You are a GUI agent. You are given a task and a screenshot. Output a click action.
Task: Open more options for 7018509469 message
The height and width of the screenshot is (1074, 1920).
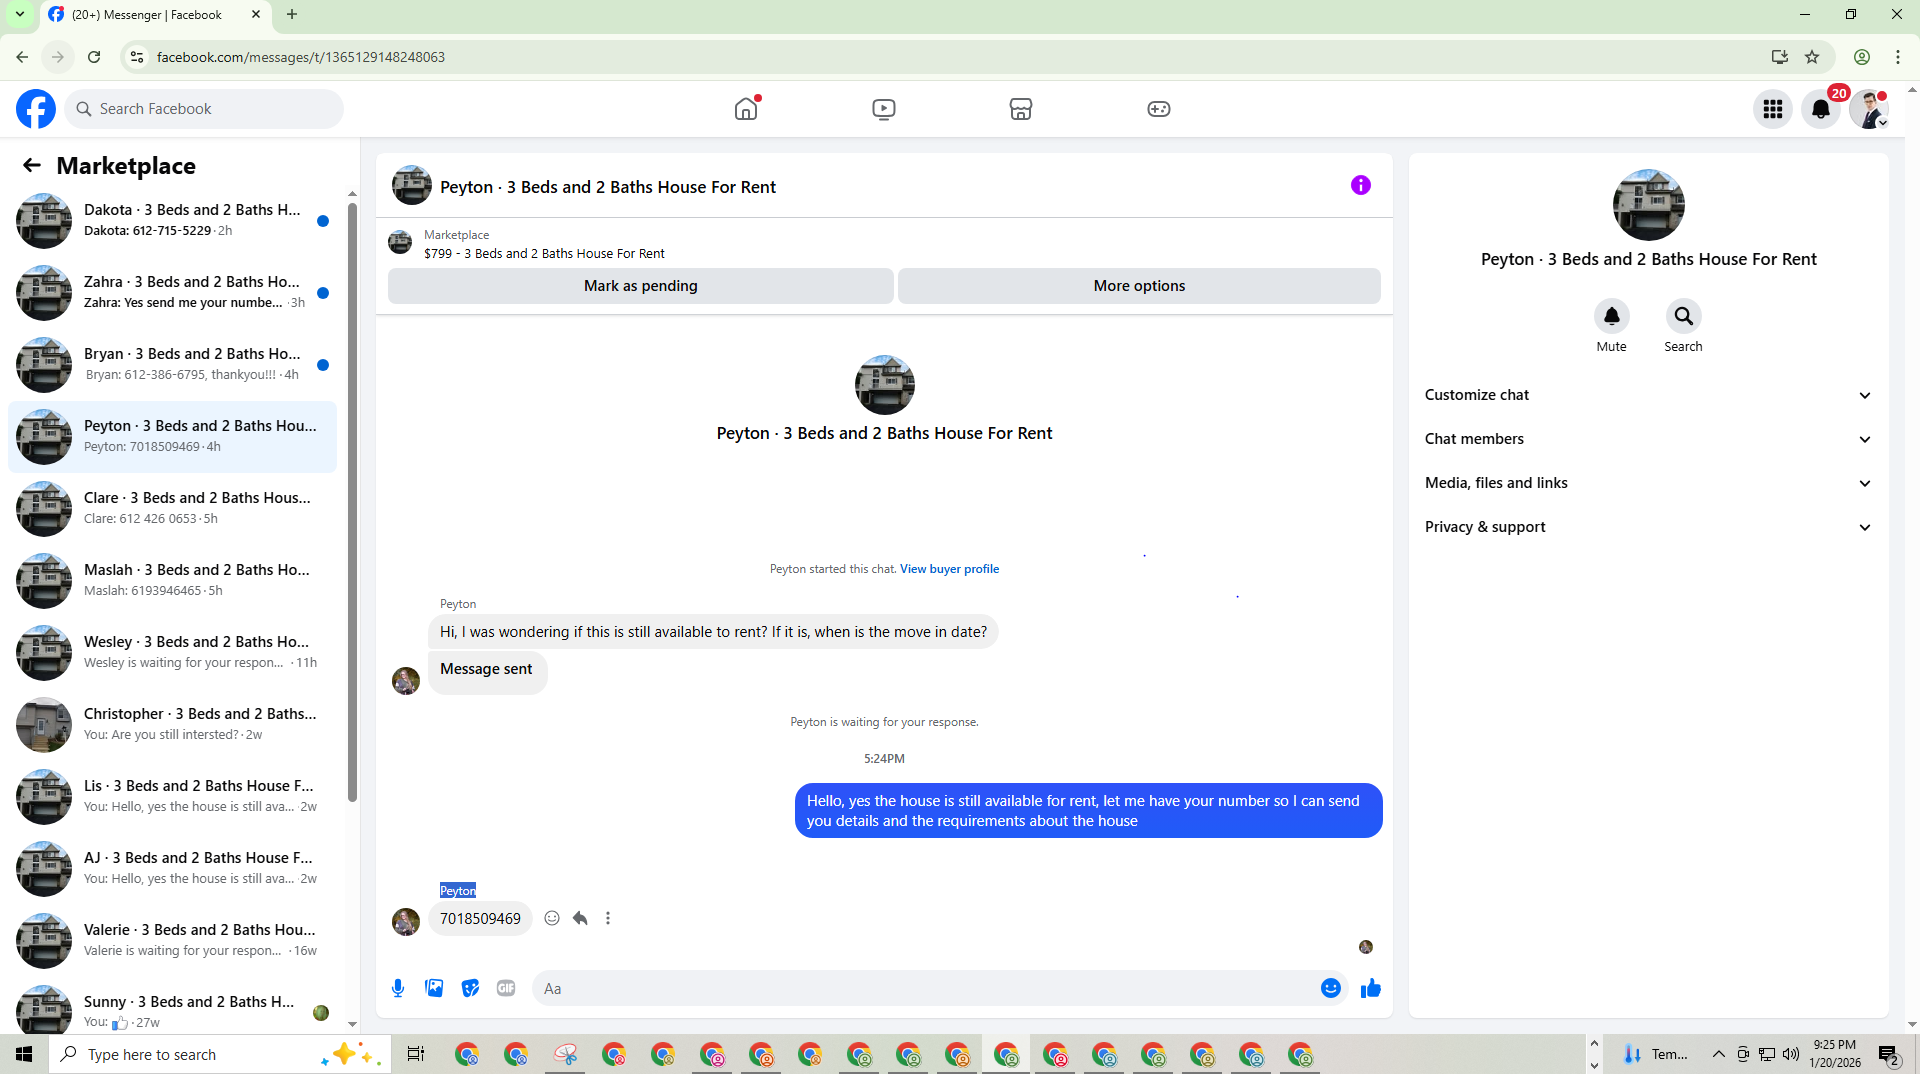click(608, 918)
